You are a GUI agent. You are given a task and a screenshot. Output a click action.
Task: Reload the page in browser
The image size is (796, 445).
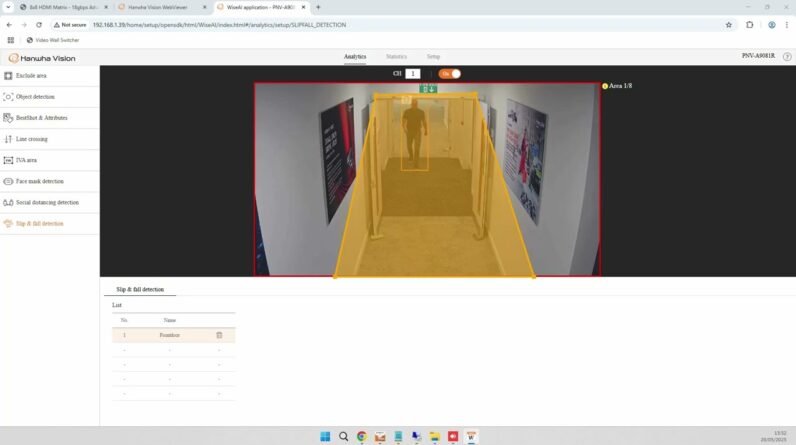39,25
